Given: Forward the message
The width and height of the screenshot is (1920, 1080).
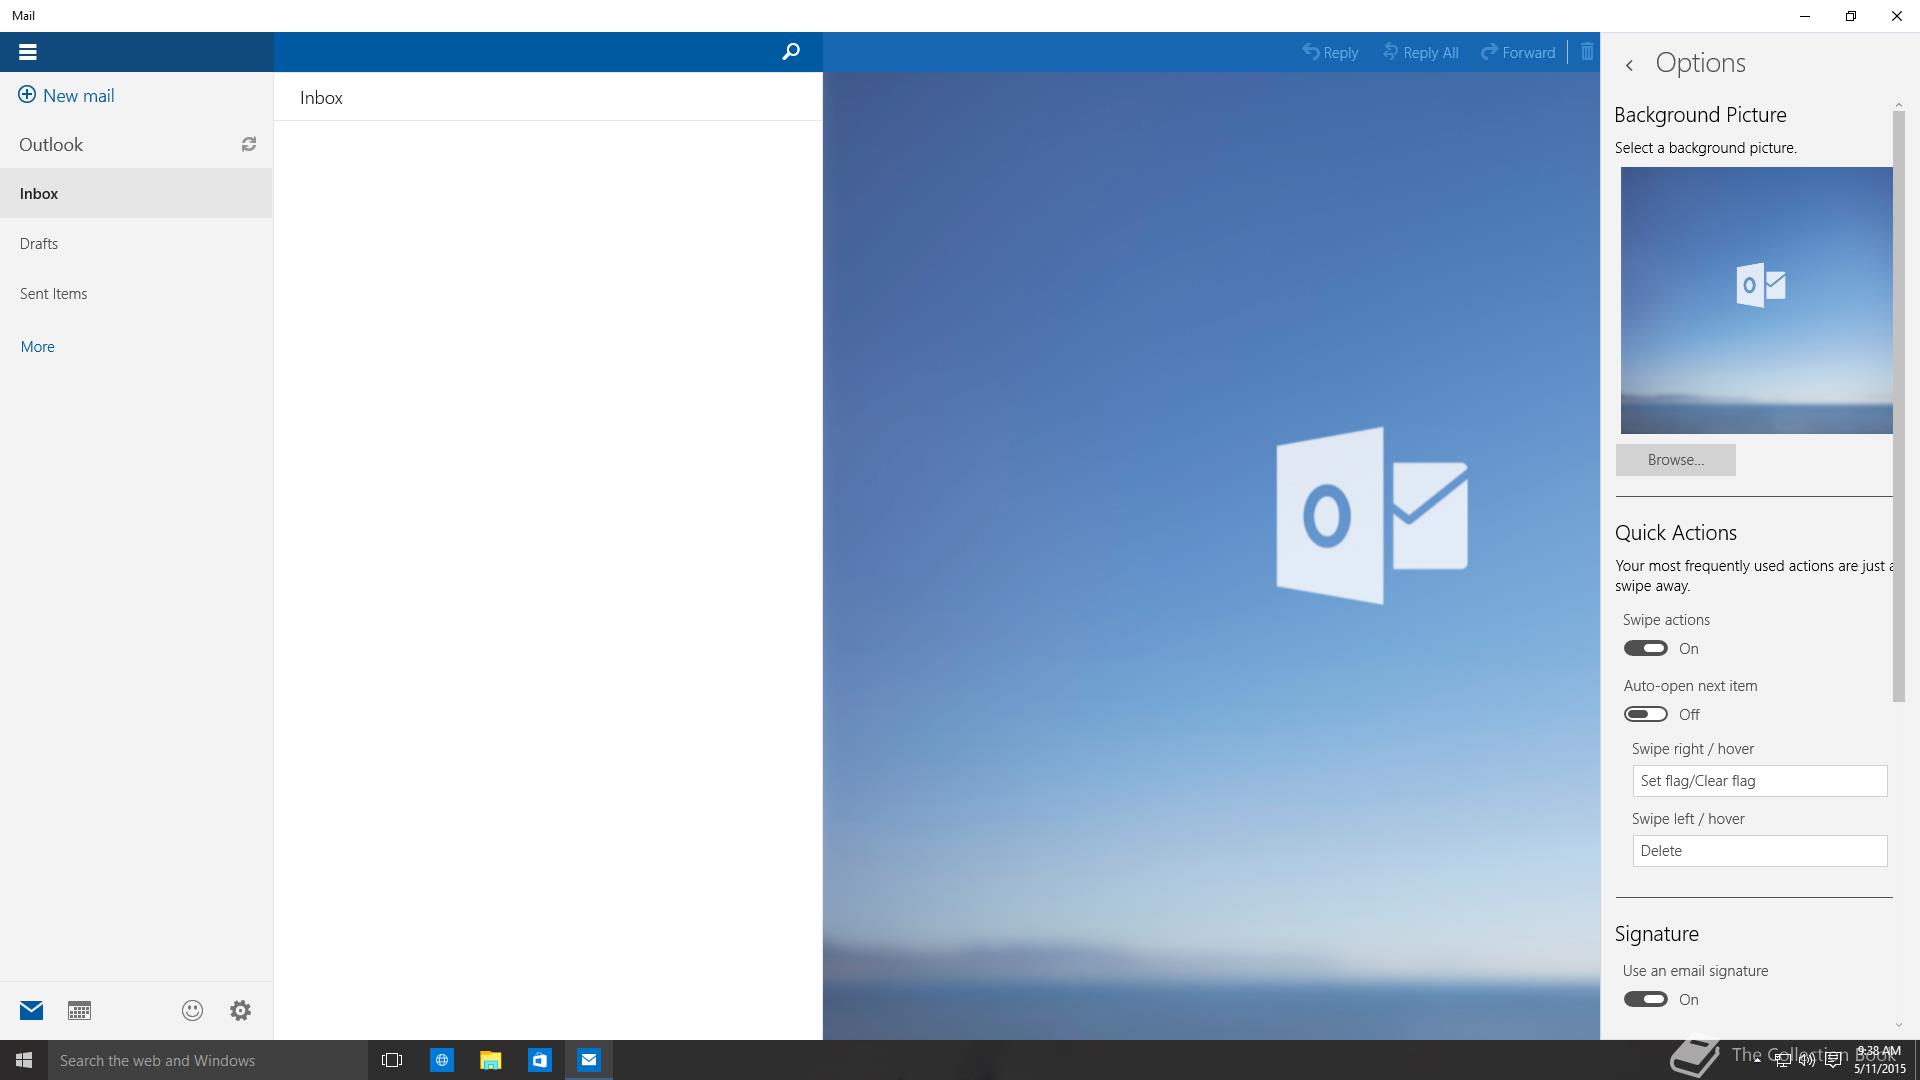Looking at the screenshot, I should pos(1518,52).
